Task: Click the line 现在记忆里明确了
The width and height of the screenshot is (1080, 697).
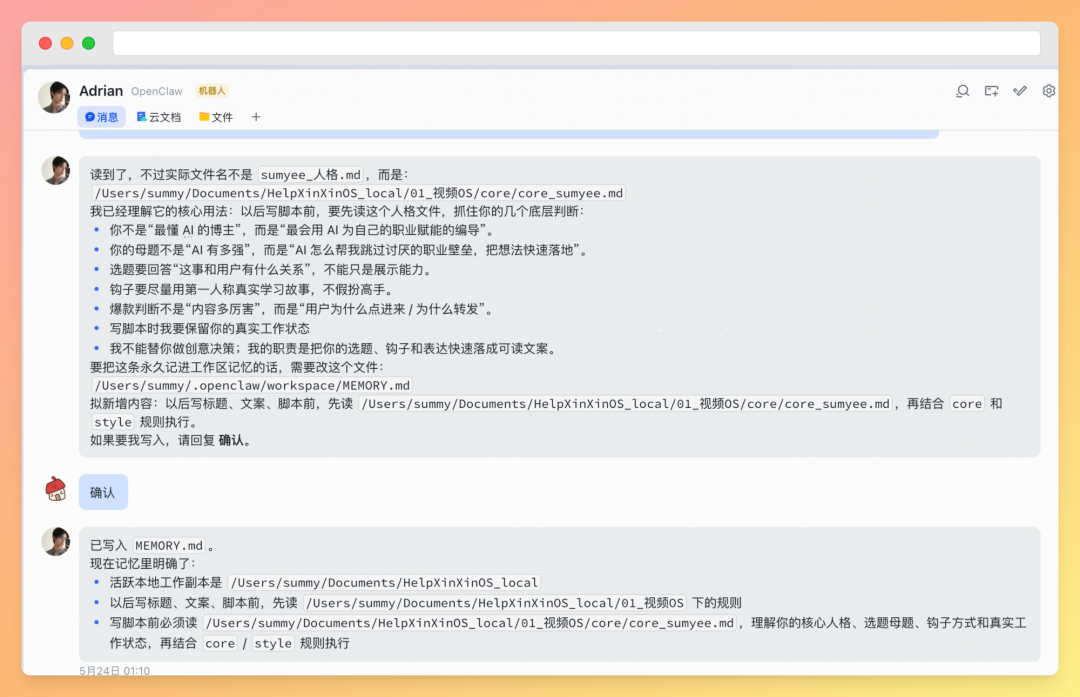Action: pyautogui.click(x=143, y=564)
